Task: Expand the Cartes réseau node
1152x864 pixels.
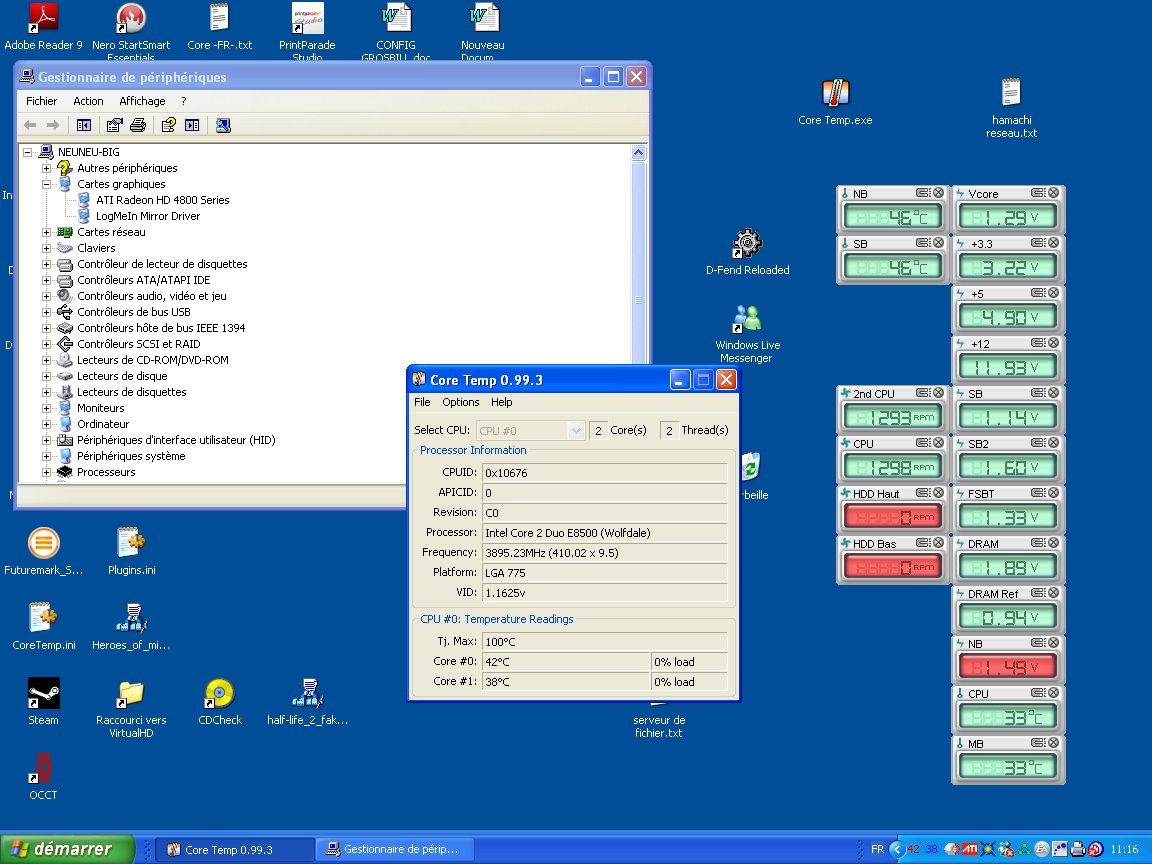Action: pyautogui.click(x=46, y=232)
